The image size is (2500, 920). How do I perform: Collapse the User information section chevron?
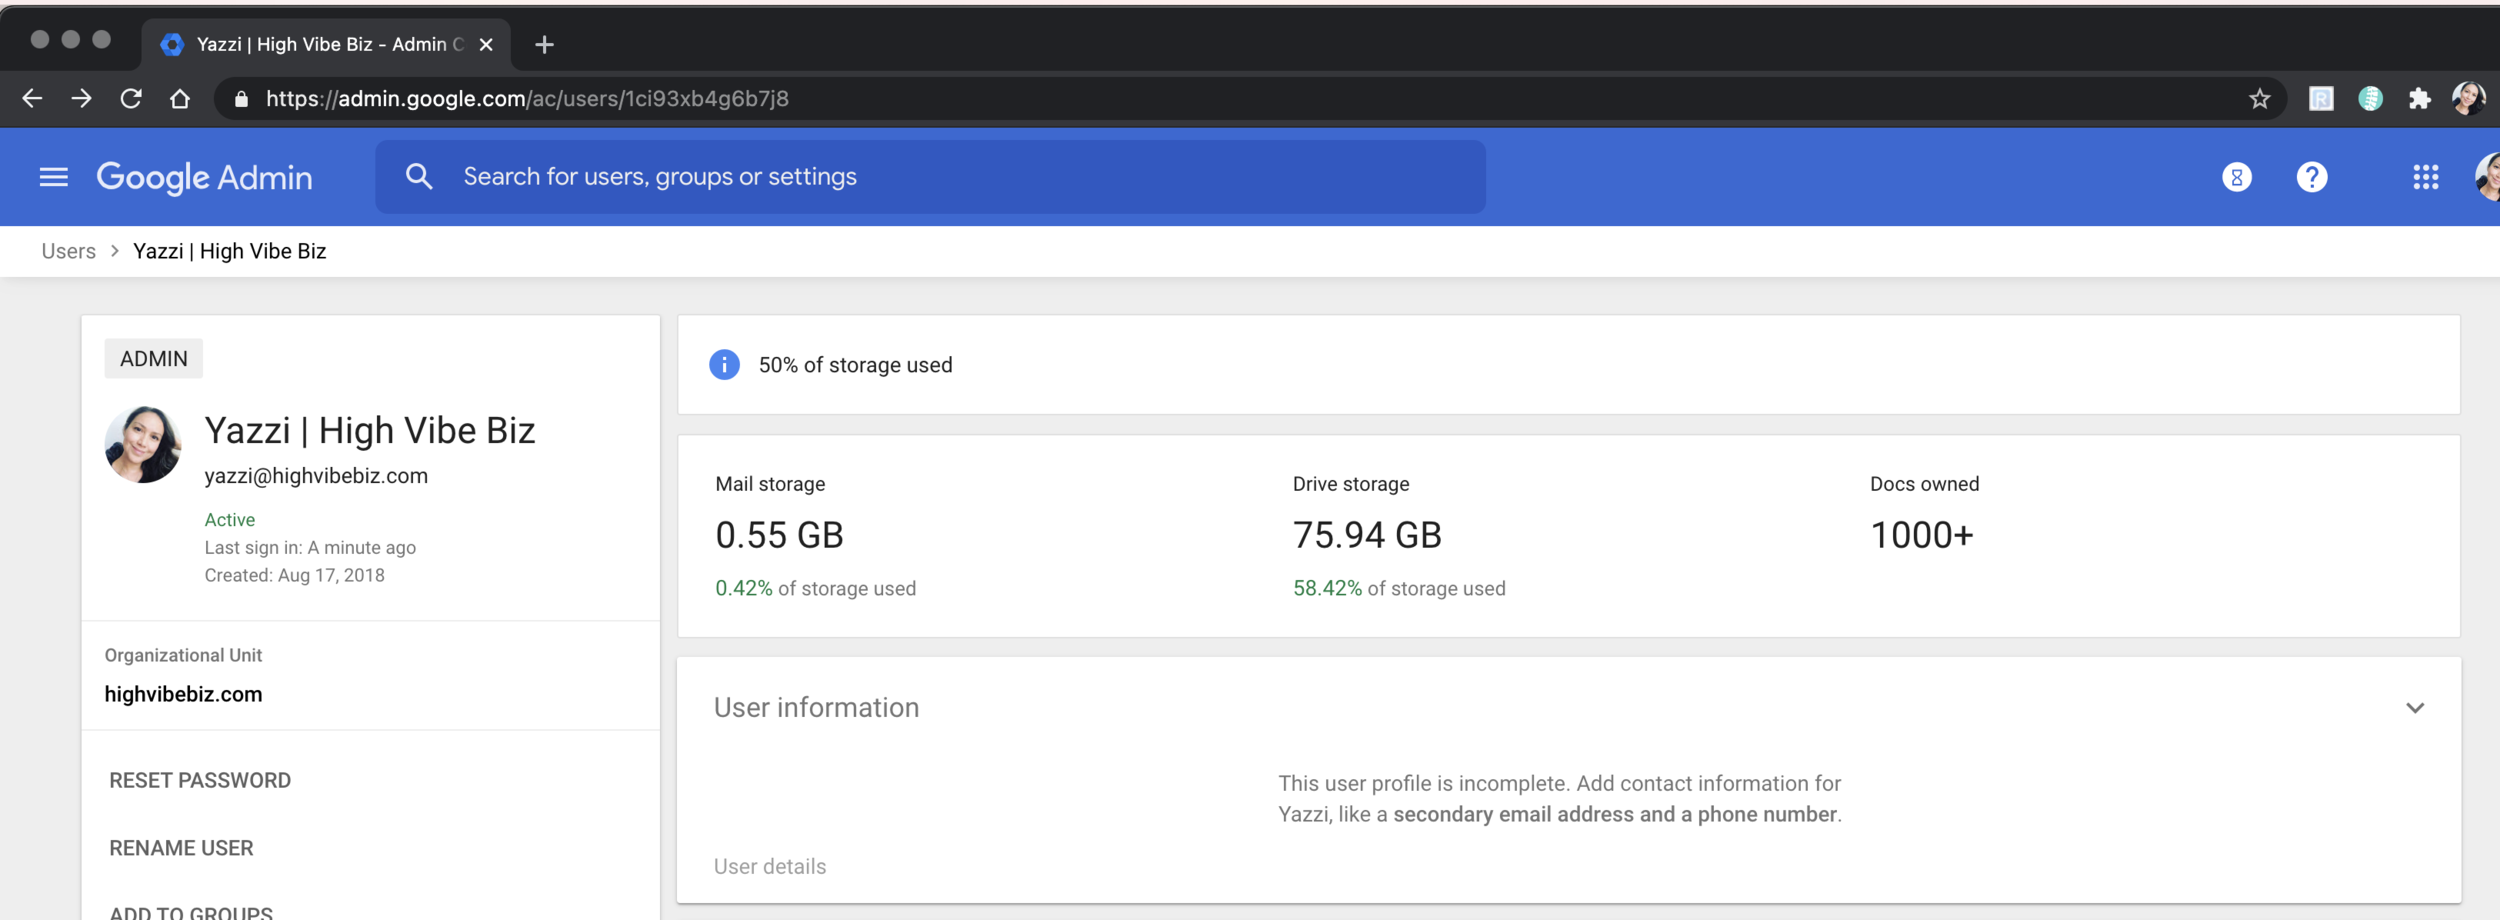pyautogui.click(x=2415, y=706)
